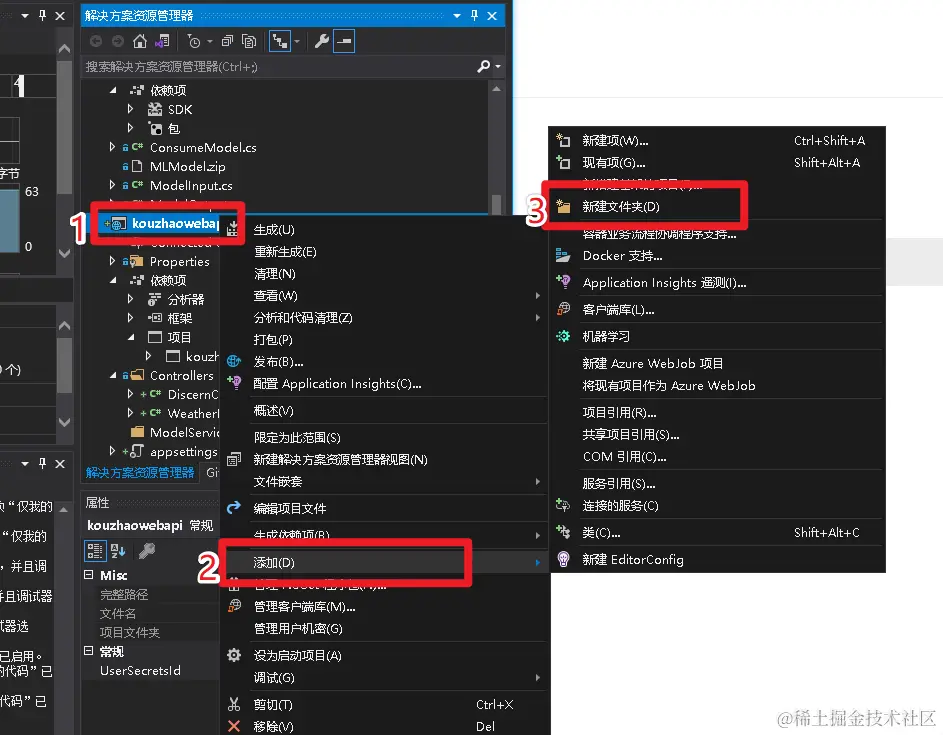Image resolution: width=943 pixels, height=735 pixels.
Task: Pin the Solution Explorer panel with pushpin
Action: 475,16
